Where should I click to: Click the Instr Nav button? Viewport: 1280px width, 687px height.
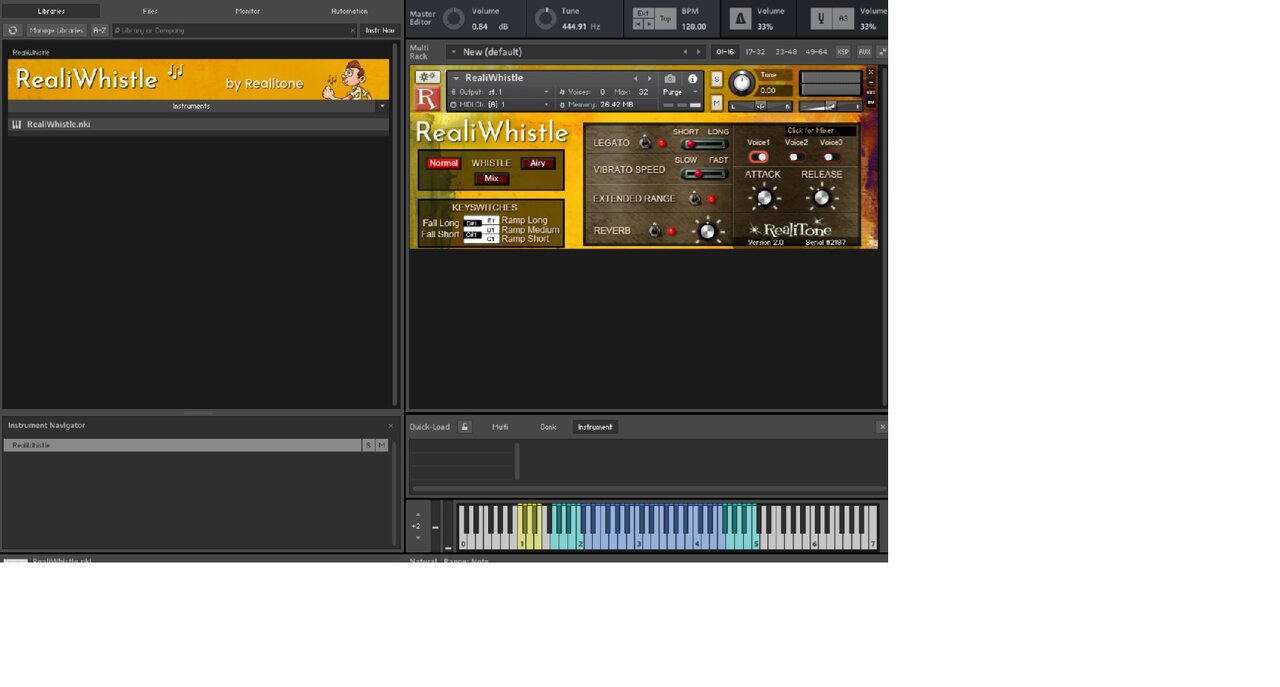pos(380,31)
